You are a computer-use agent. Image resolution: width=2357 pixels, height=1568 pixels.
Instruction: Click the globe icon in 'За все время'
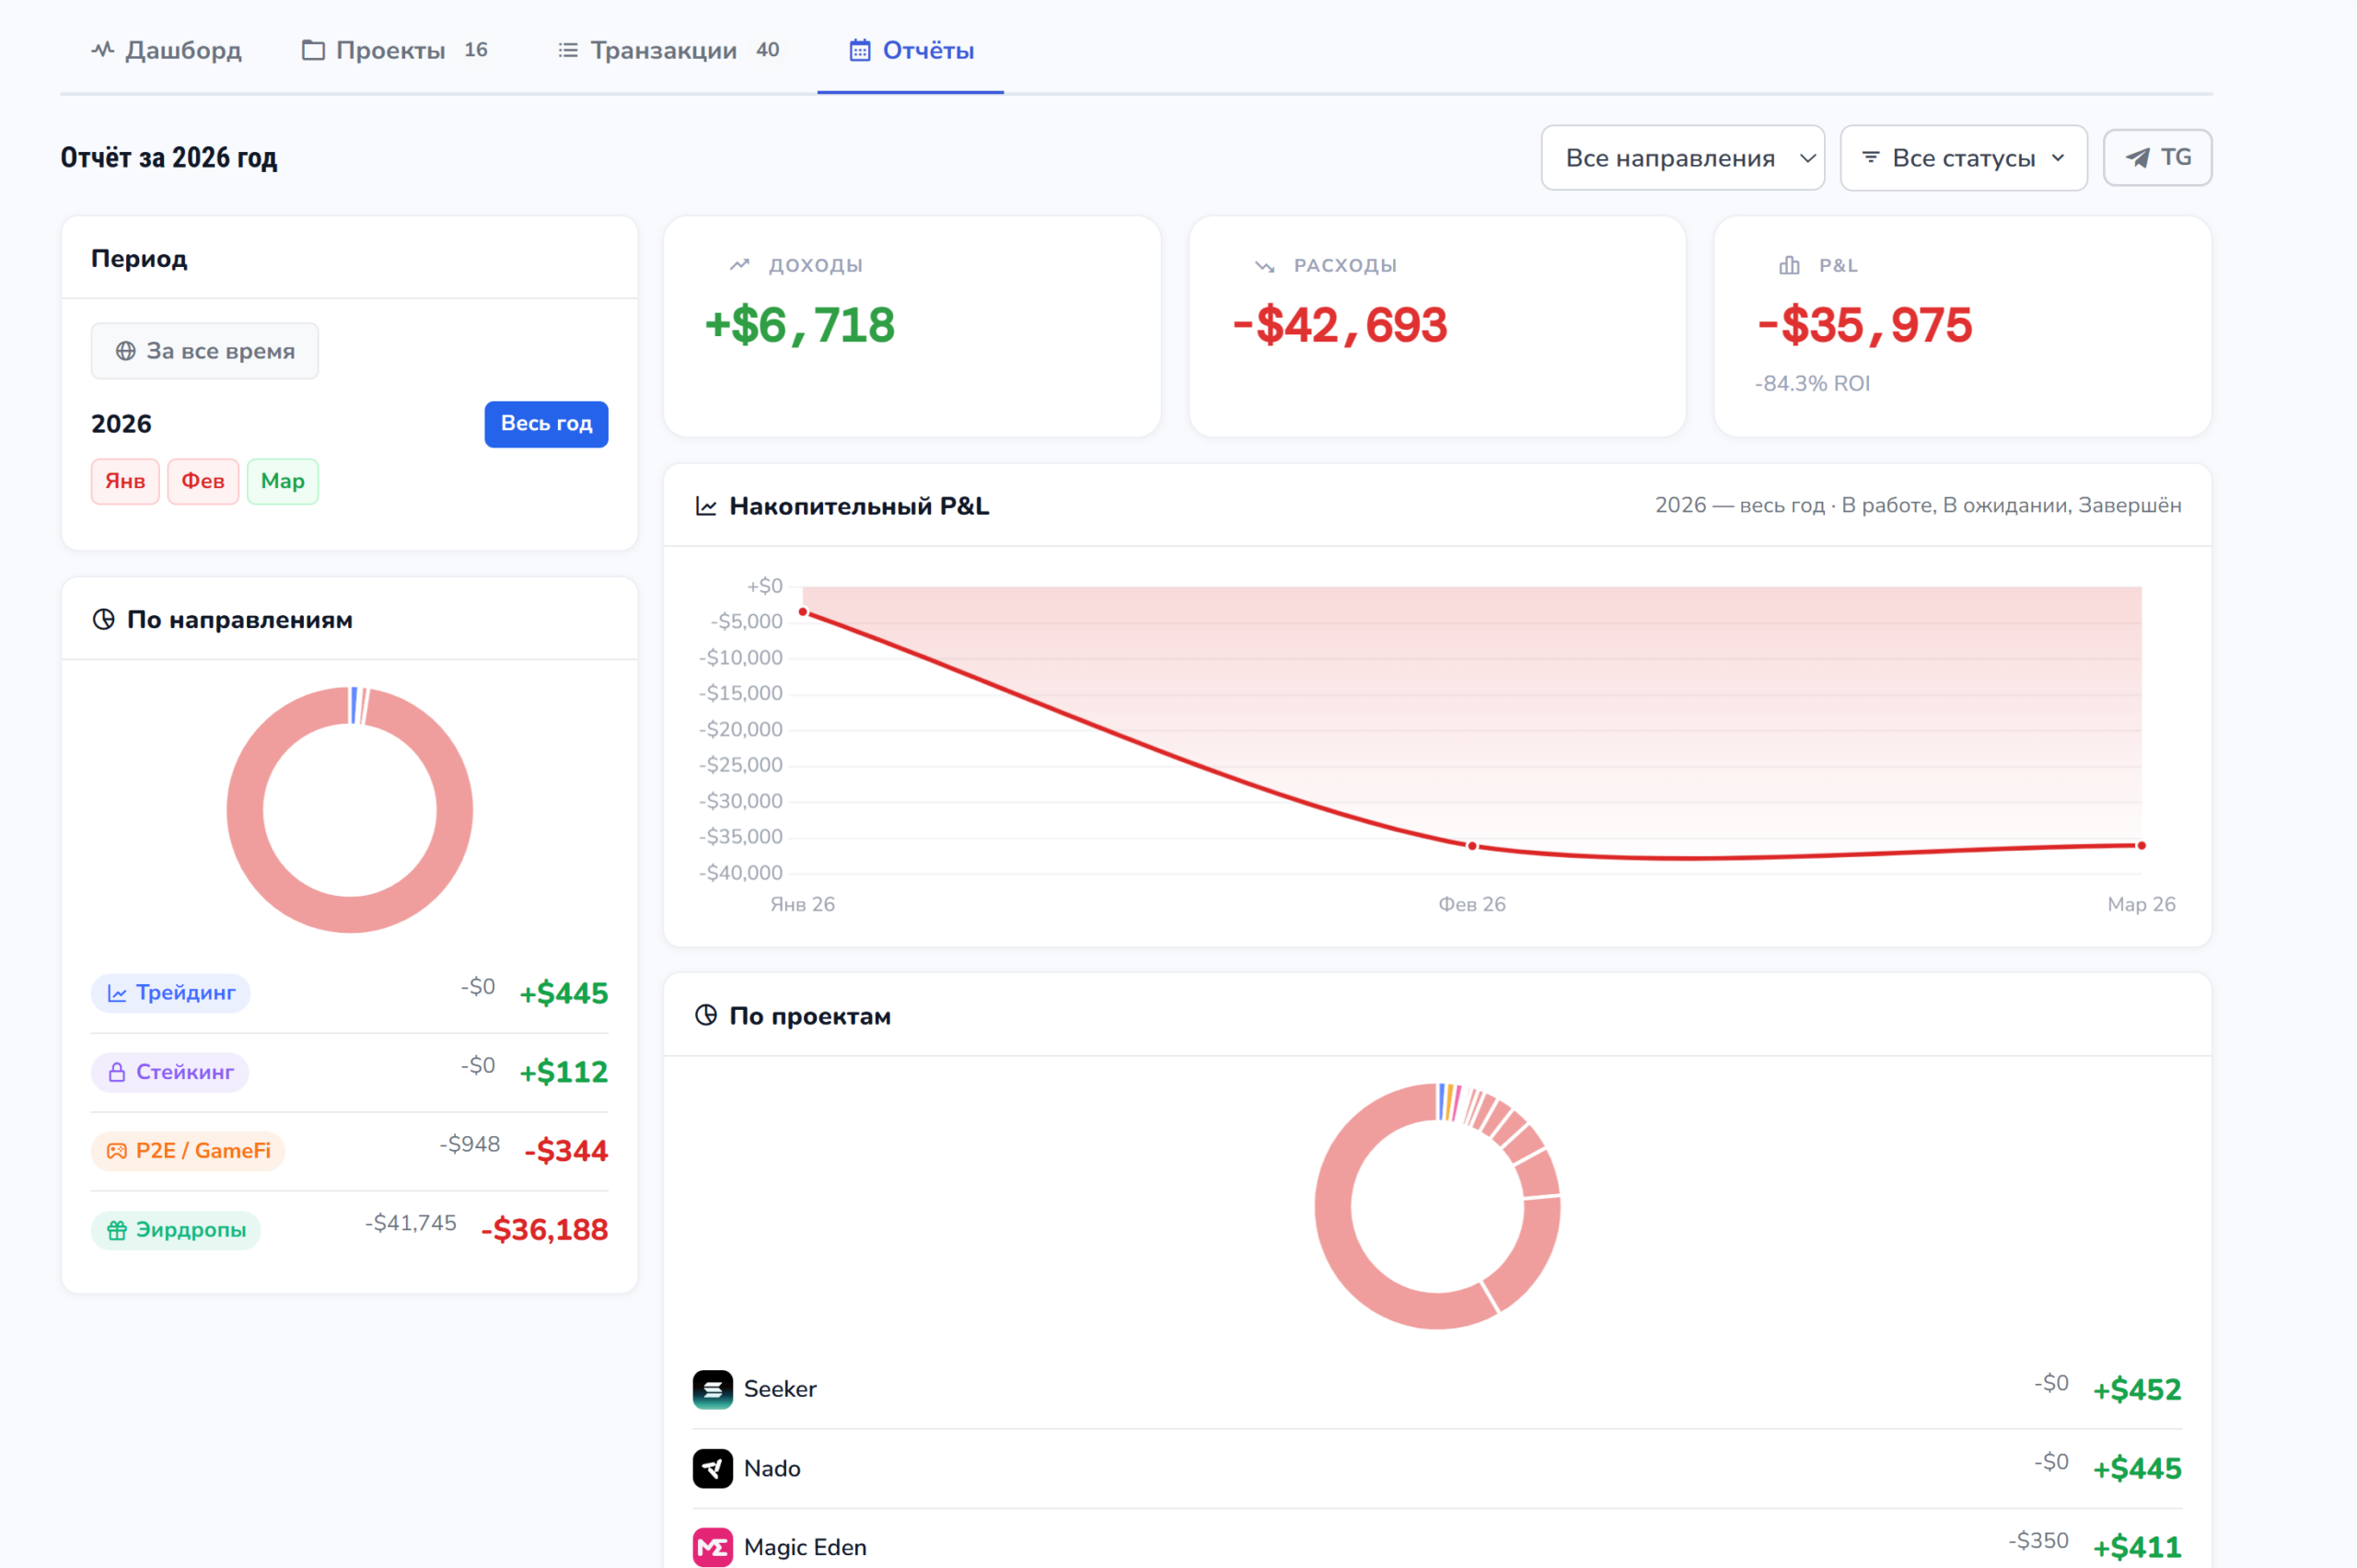pos(125,351)
